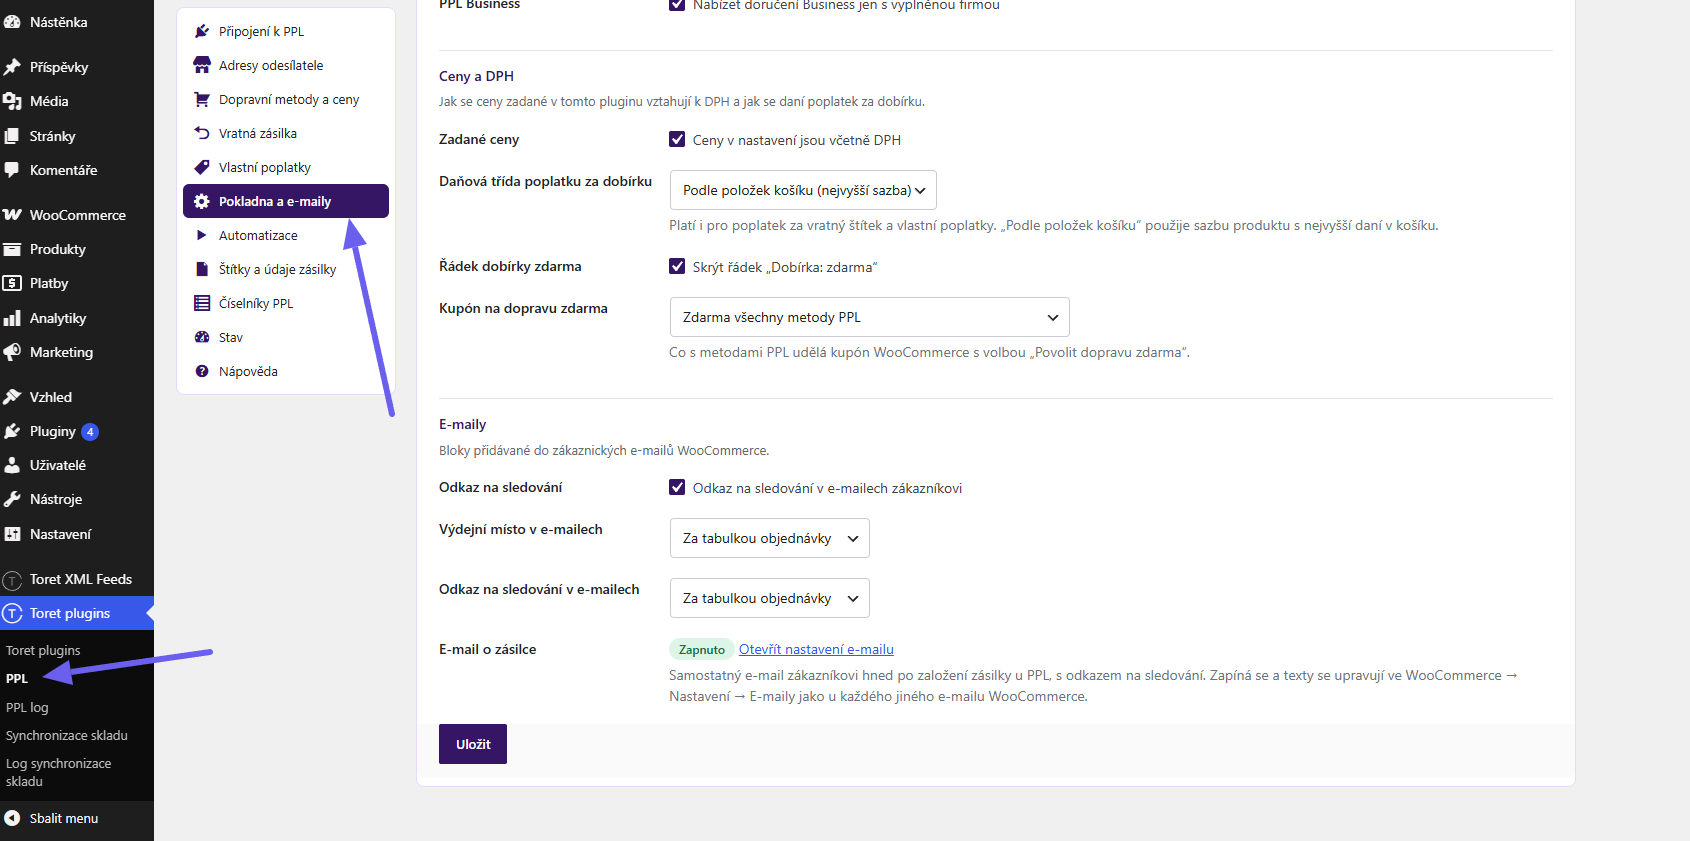The width and height of the screenshot is (1690, 841).
Task: Toggle Nabízet doručení Business checkbox
Action: coord(677,5)
